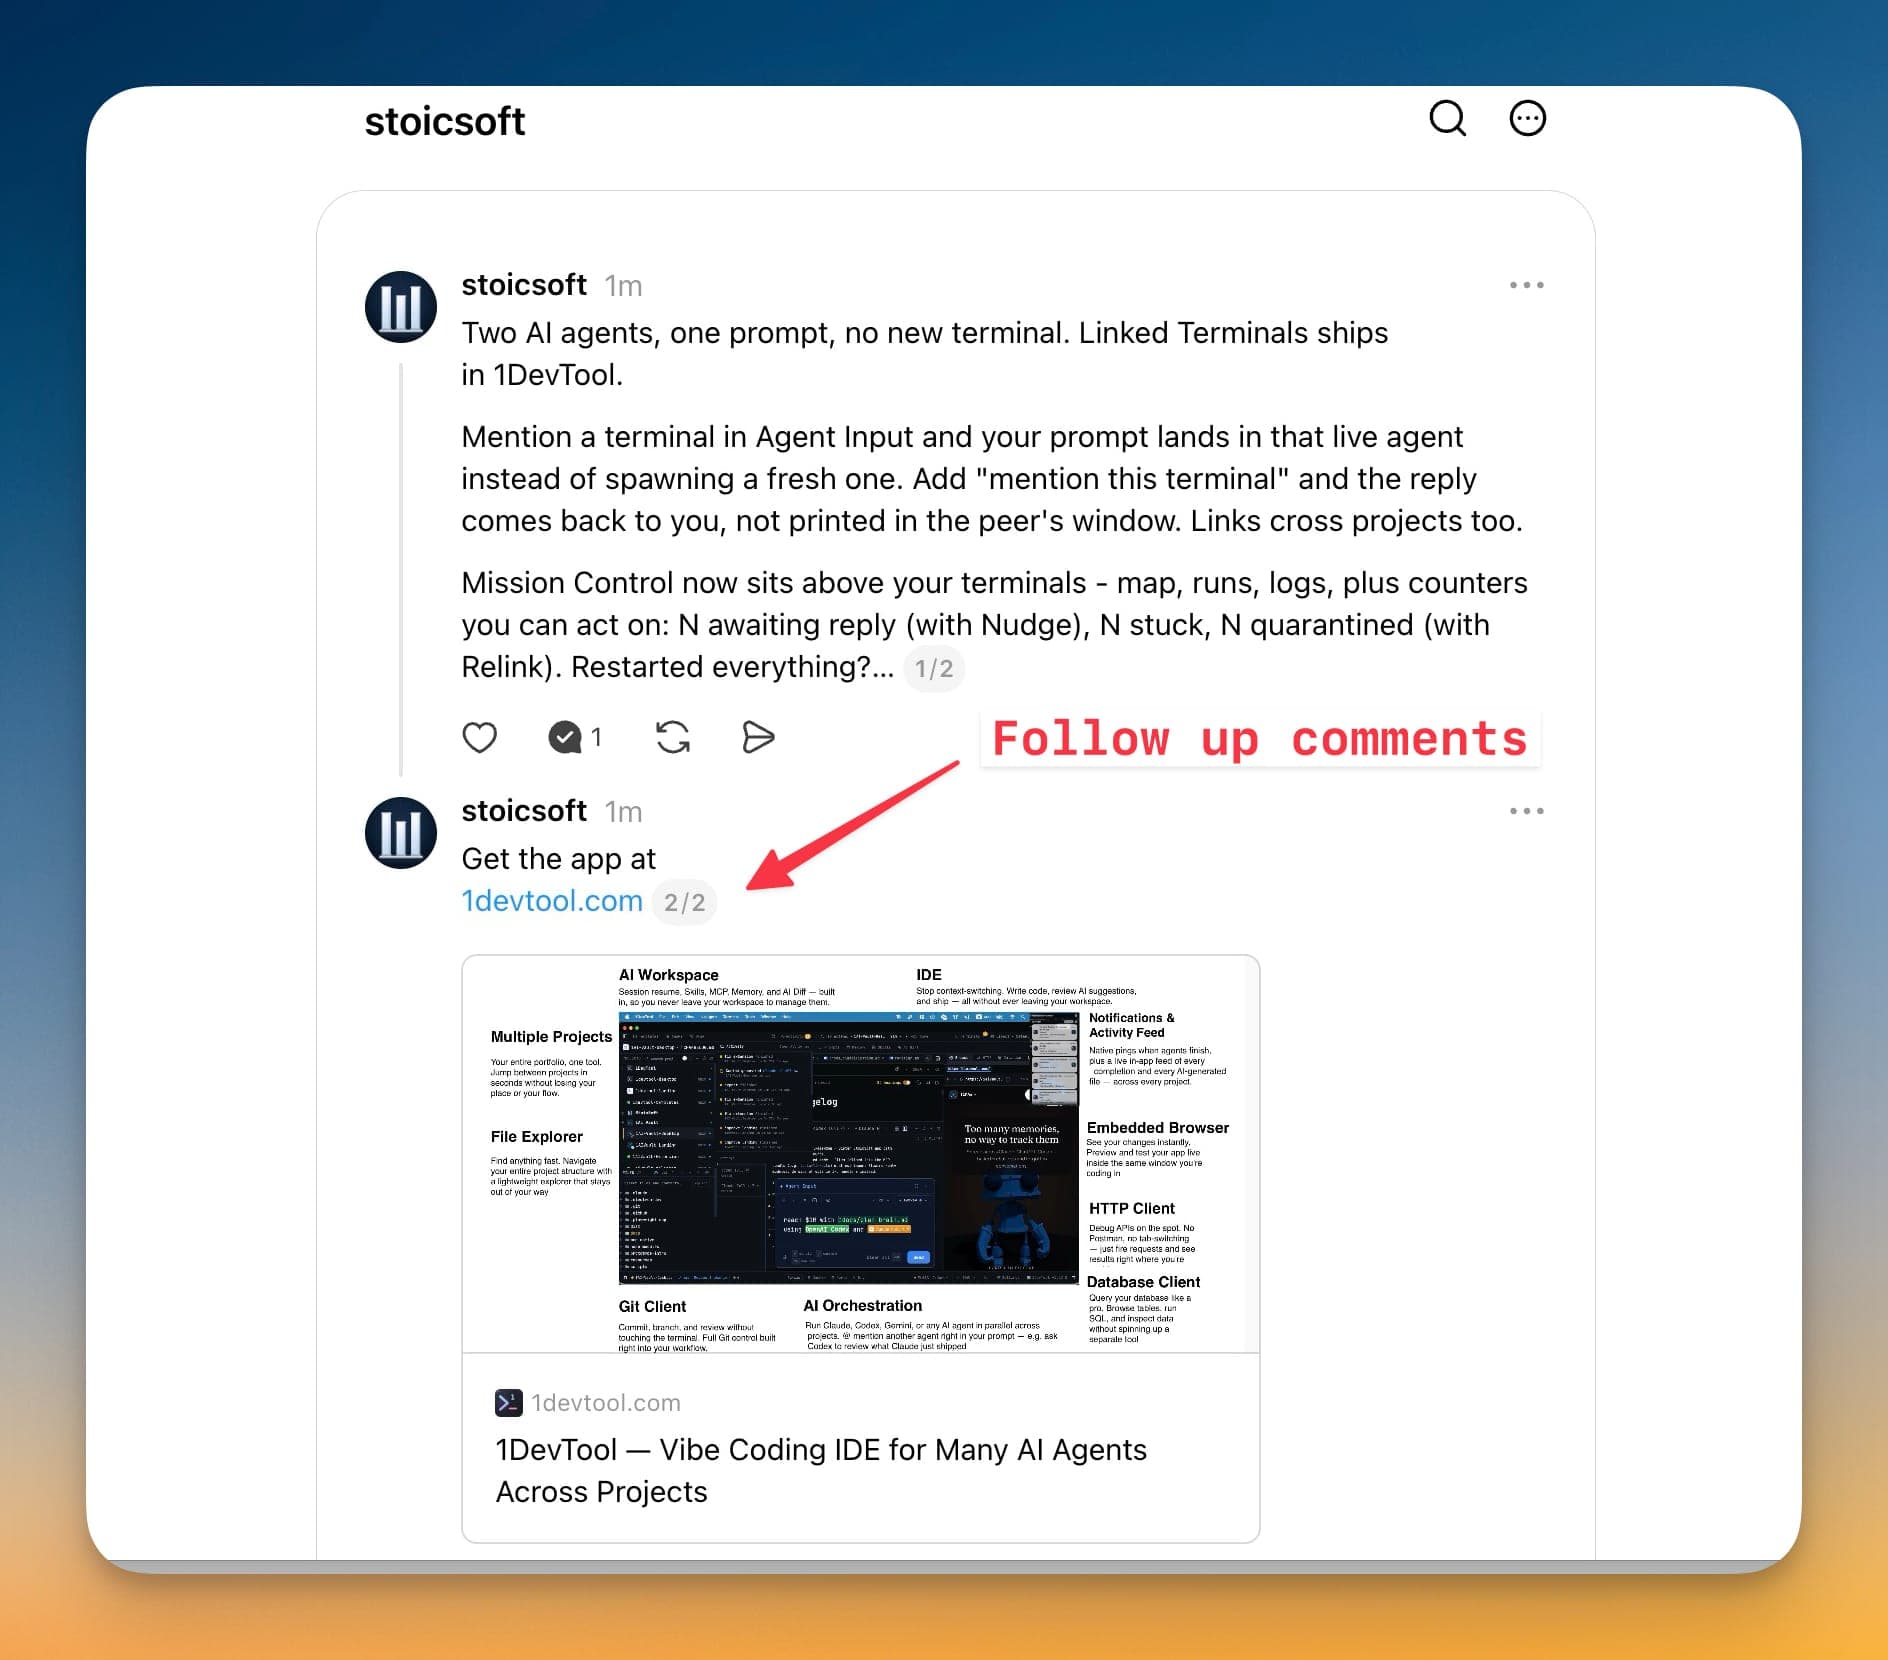Like the first post with heart icon
The height and width of the screenshot is (1660, 1888).
(x=480, y=738)
